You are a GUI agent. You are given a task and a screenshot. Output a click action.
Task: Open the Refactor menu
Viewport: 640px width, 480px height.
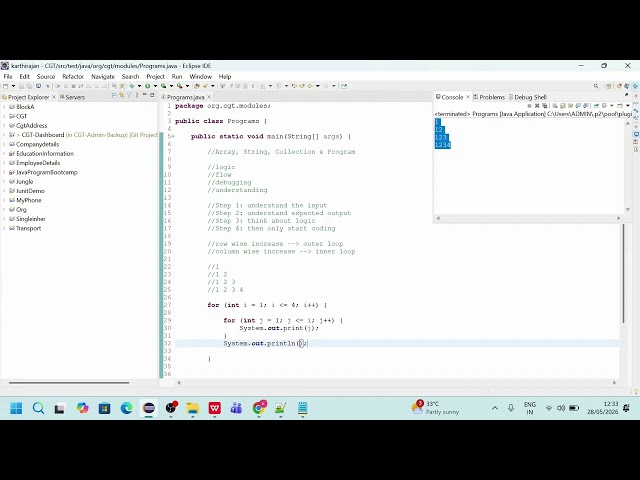point(73,77)
